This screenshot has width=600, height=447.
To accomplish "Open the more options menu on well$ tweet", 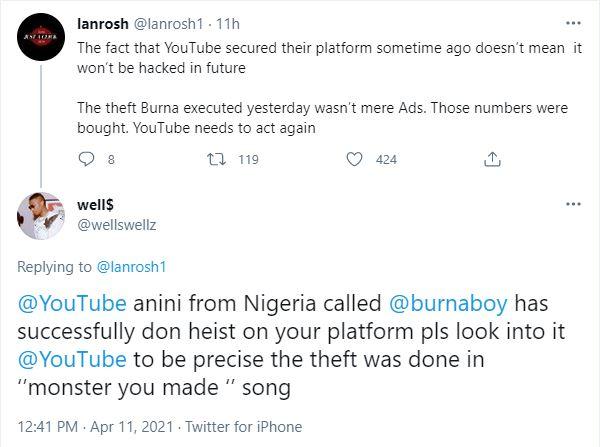I will click(573, 203).
